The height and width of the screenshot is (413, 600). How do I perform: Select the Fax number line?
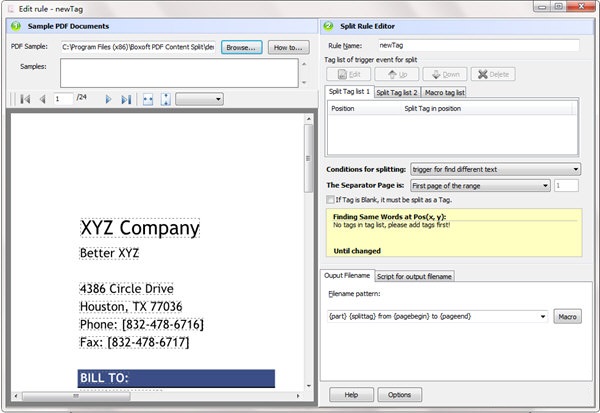(134, 342)
